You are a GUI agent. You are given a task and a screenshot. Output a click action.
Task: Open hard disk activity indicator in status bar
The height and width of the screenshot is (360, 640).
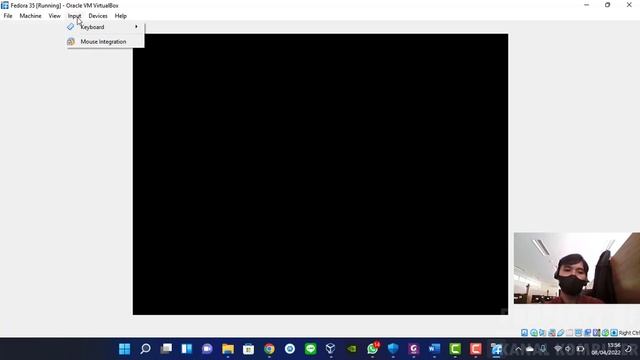click(x=524, y=333)
